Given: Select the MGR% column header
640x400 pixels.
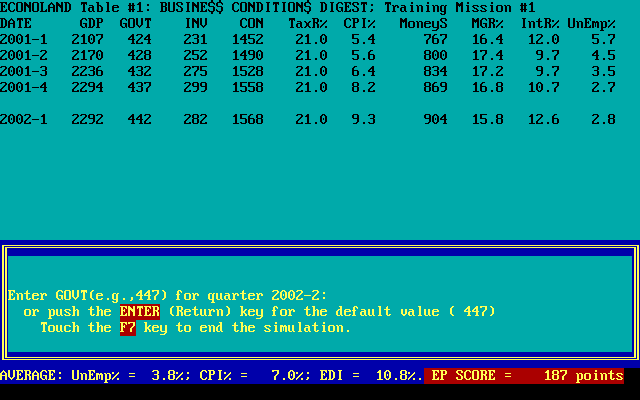Looking at the screenshot, I should click(x=487, y=24).
